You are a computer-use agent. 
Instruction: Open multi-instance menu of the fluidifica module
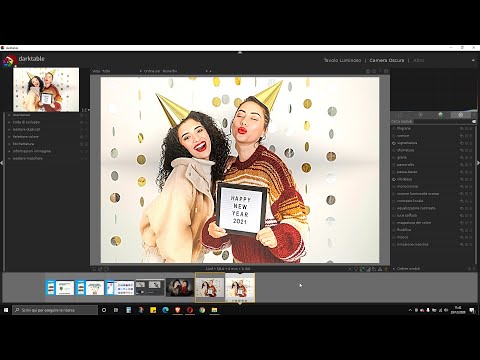(462, 230)
